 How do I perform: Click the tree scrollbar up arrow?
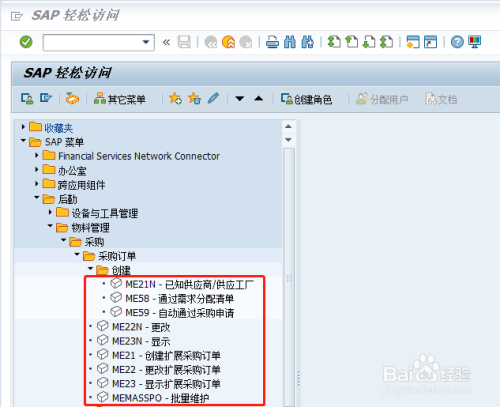tap(289, 127)
